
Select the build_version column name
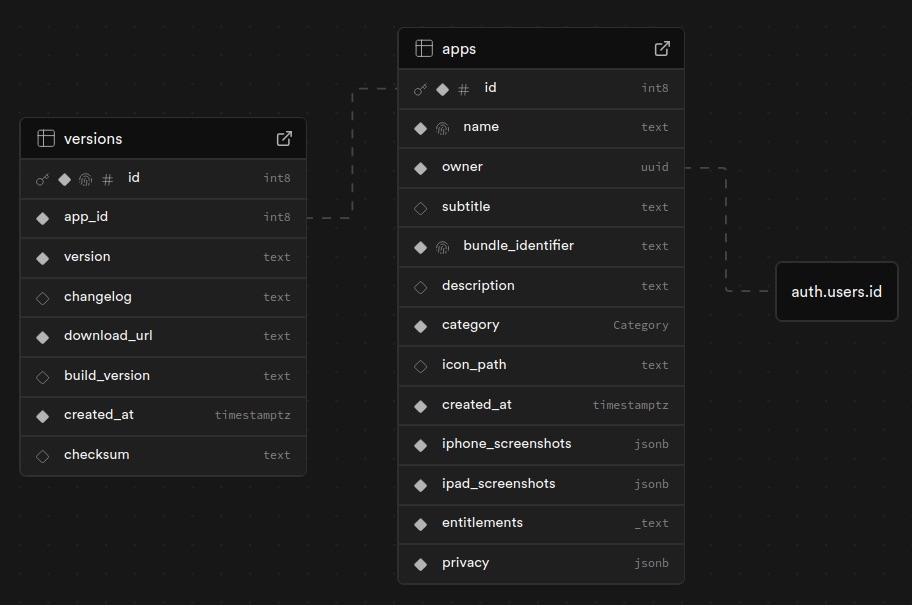[x=107, y=376]
